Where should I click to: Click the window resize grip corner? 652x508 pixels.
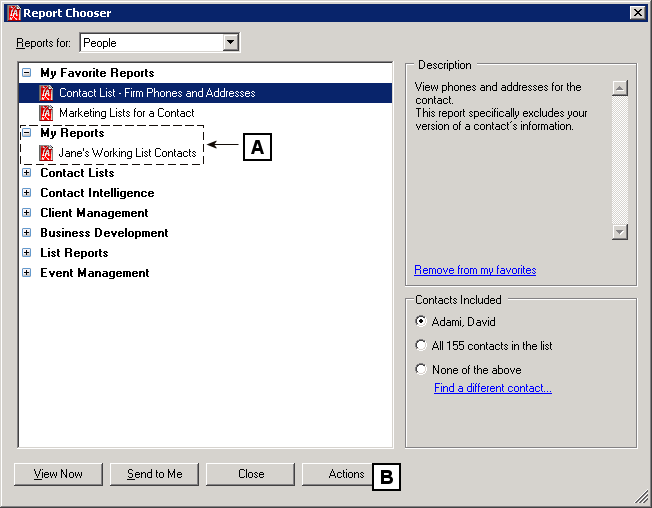(x=642, y=498)
